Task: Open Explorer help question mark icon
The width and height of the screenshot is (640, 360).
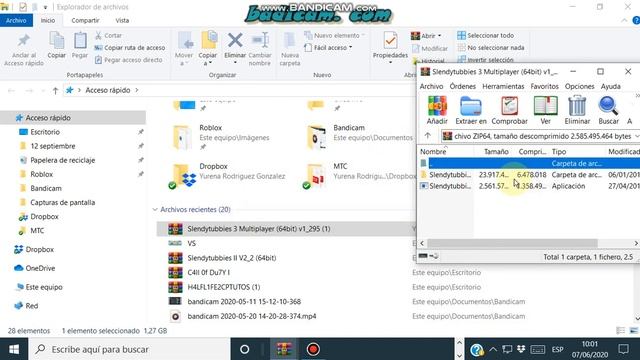Action: pyautogui.click(x=636, y=20)
